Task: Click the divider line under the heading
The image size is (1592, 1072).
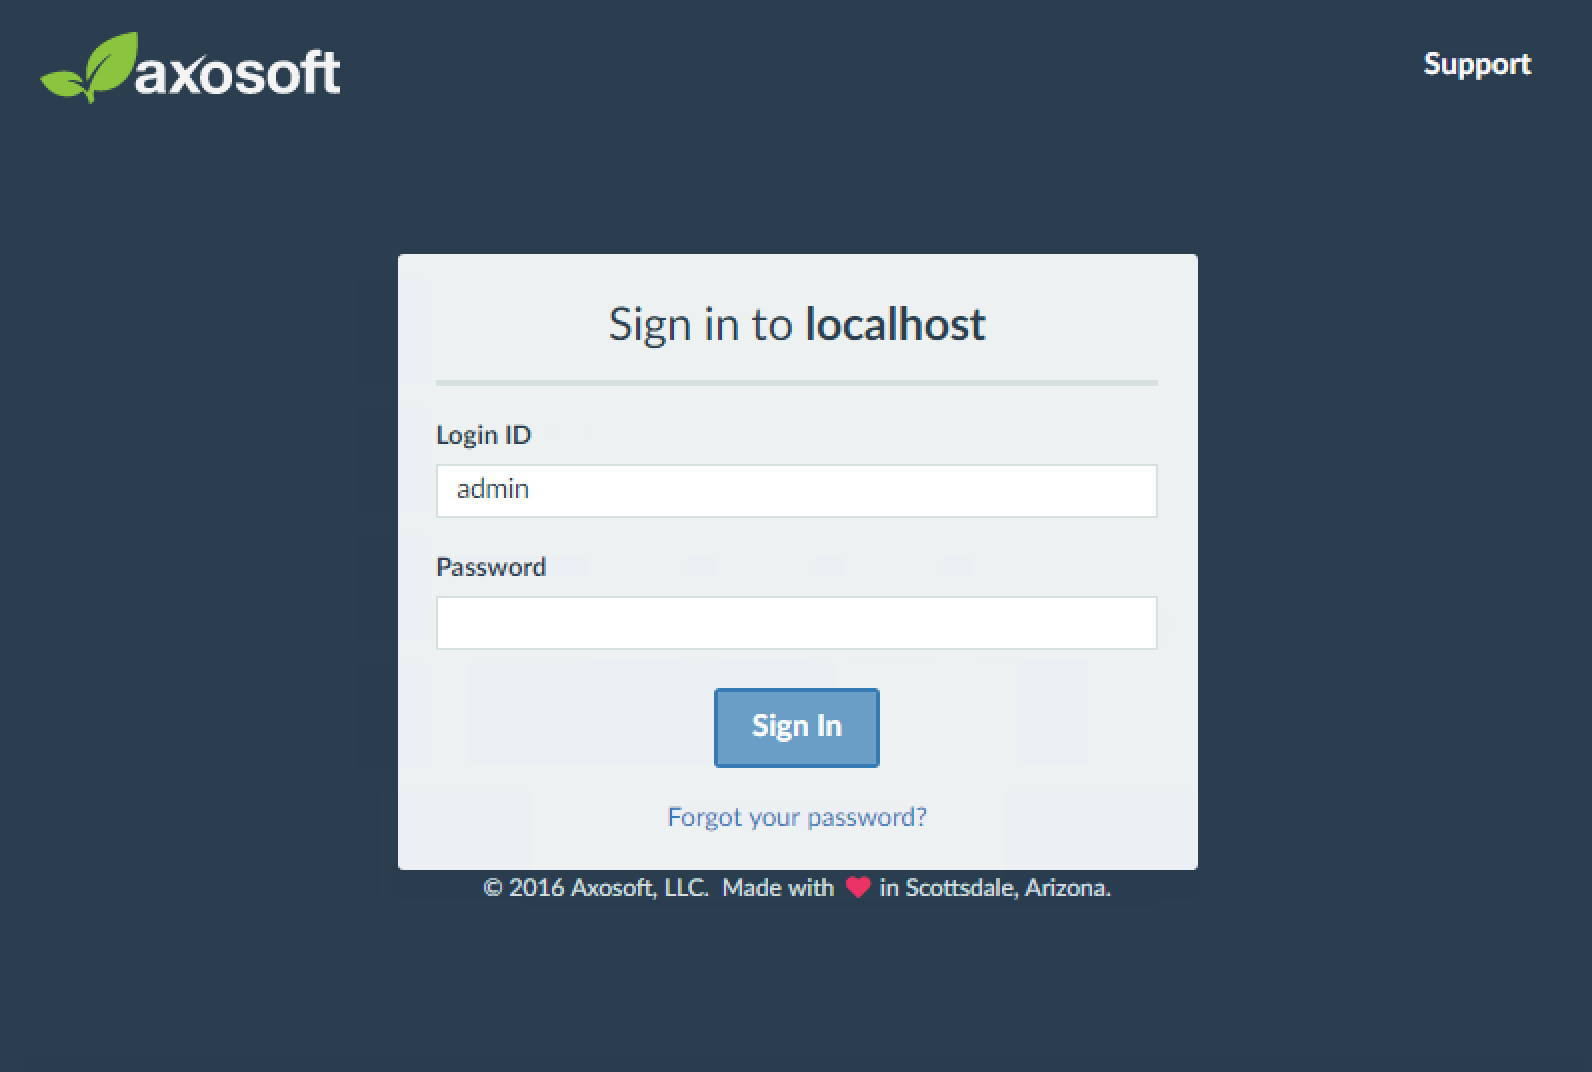Action: tap(796, 381)
